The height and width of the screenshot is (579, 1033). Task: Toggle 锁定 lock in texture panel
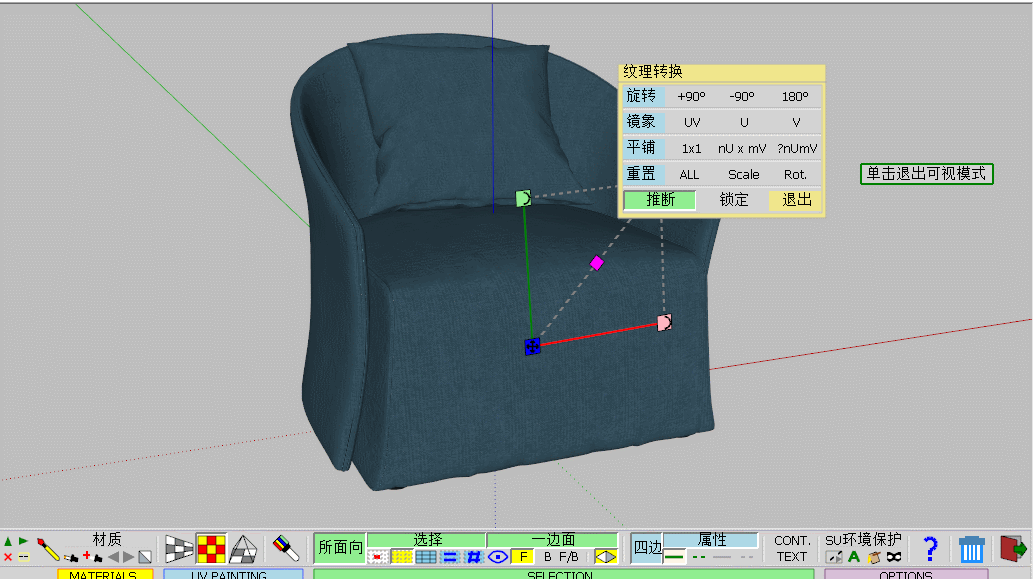(734, 200)
